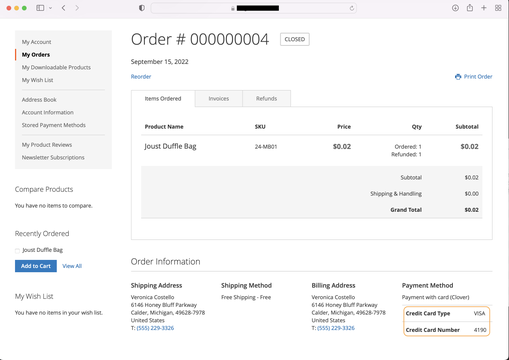Select the order date September 15, 2022
The width and height of the screenshot is (509, 360).
pyautogui.click(x=160, y=62)
